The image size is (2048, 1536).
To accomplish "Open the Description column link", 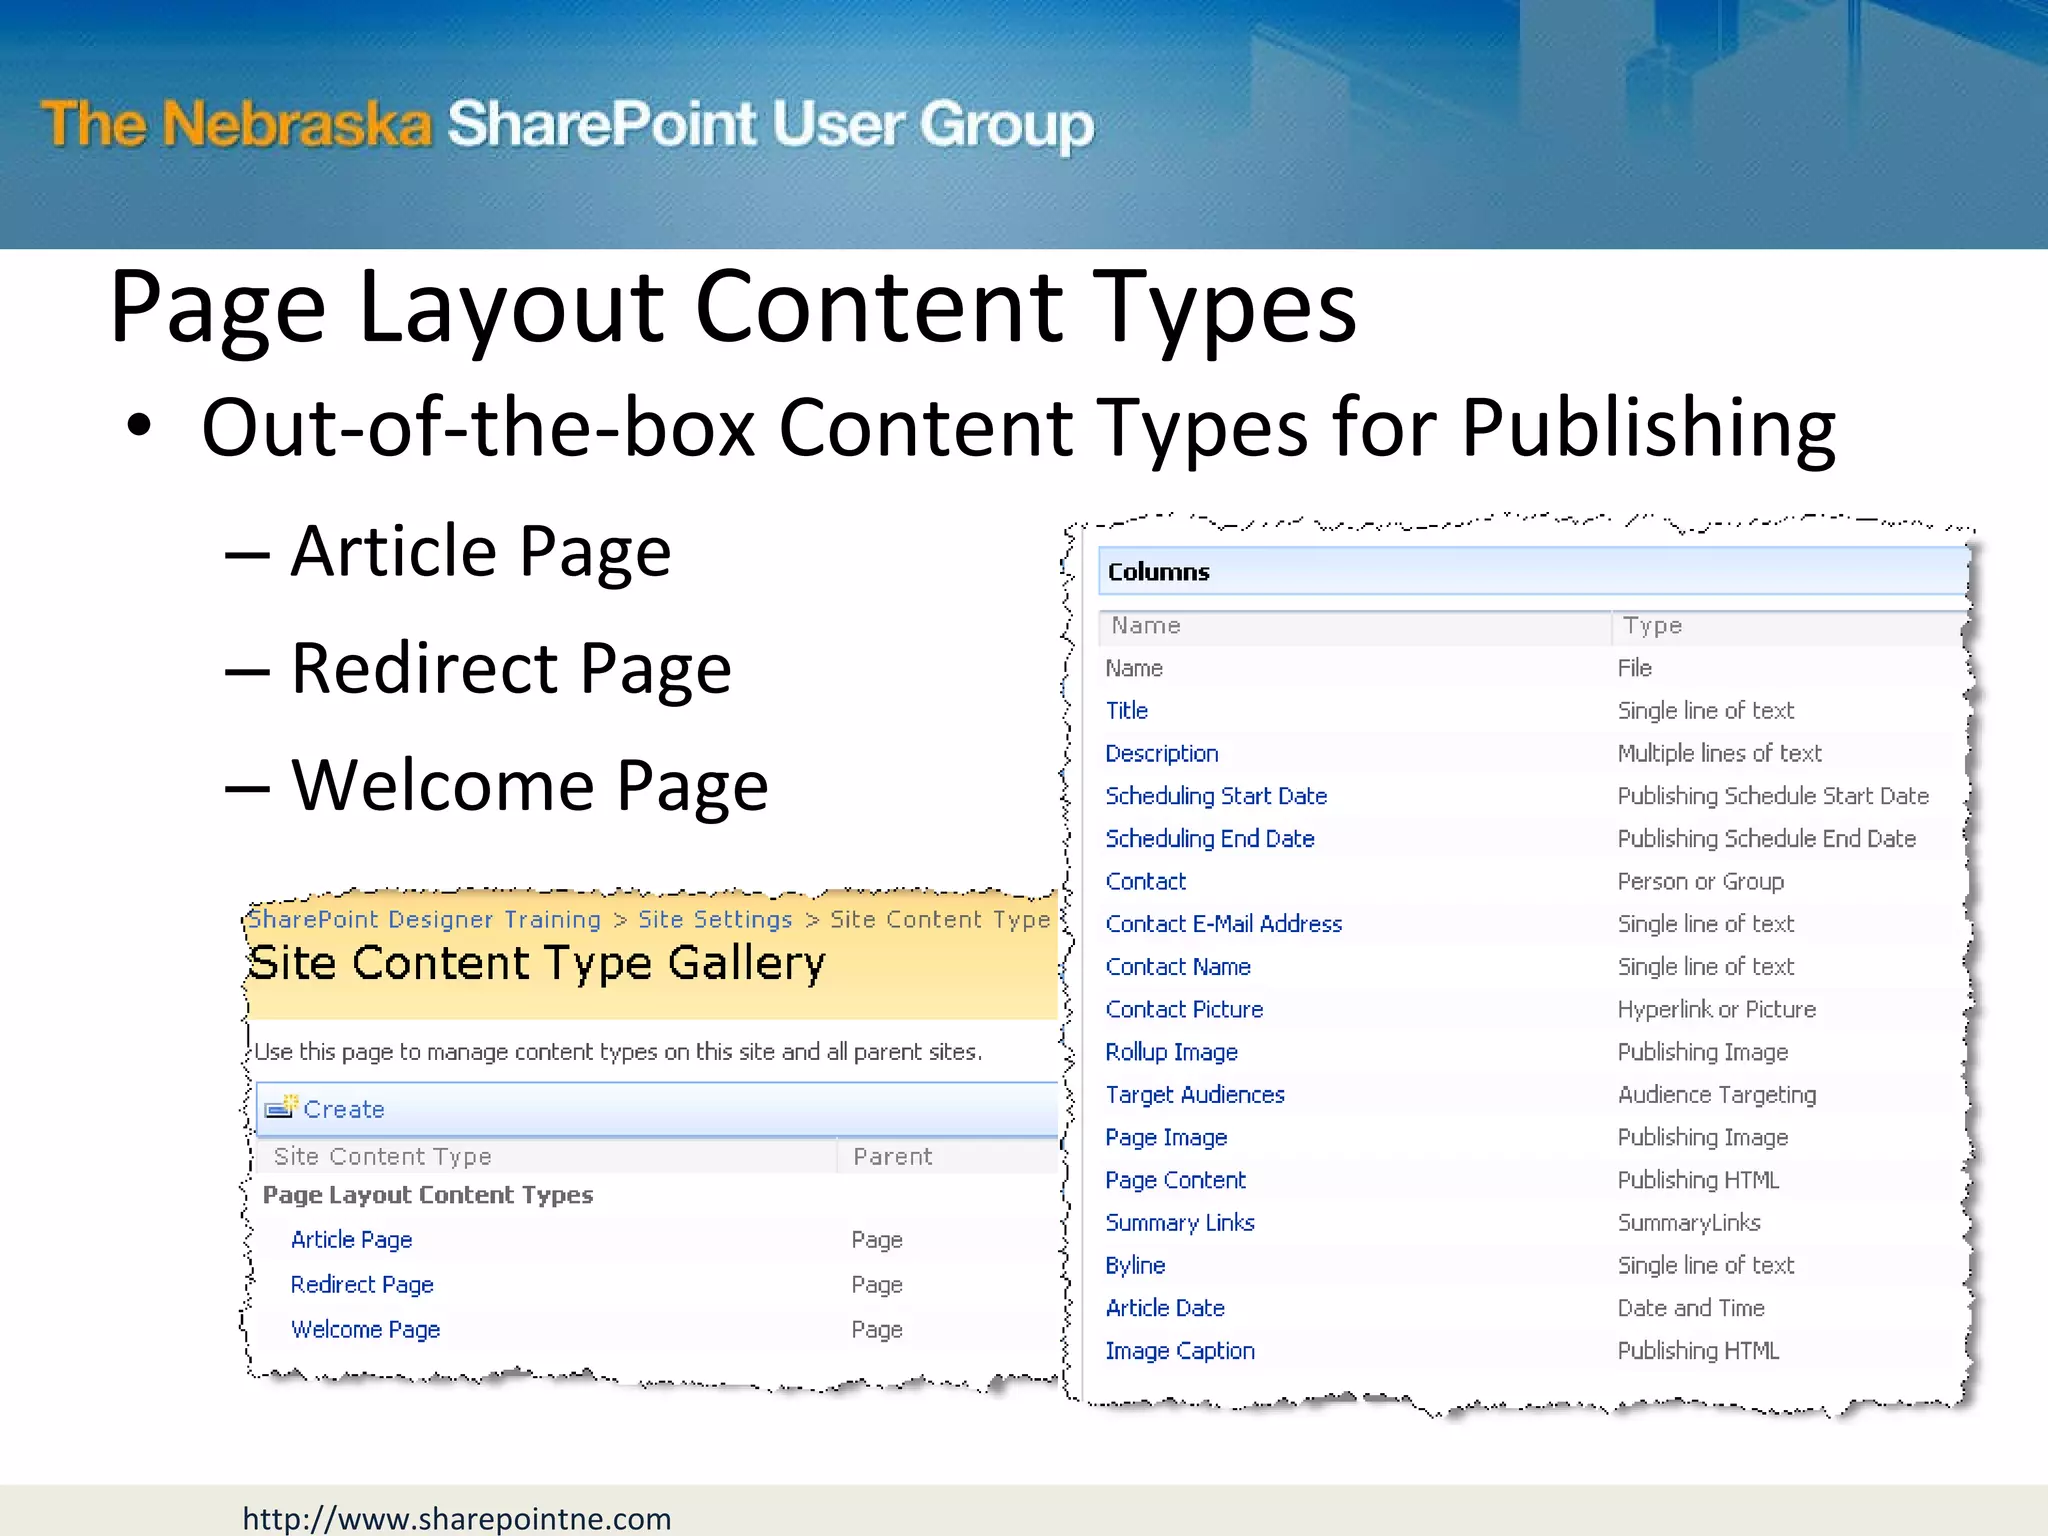I will pyautogui.click(x=1161, y=753).
